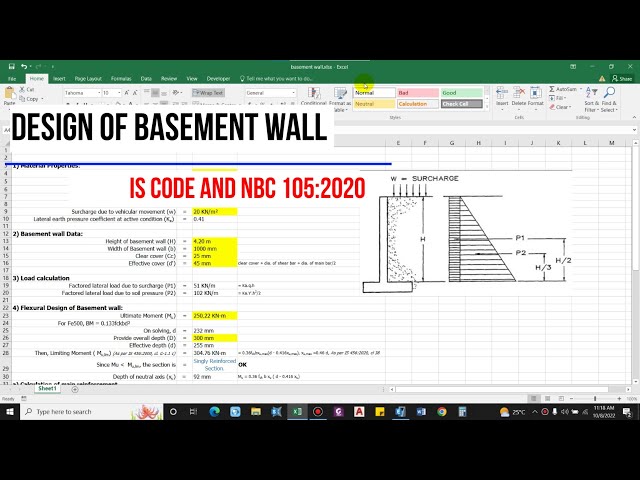640x480 pixels.
Task: Switch to the Insert ribbon tab
Action: 59,79
